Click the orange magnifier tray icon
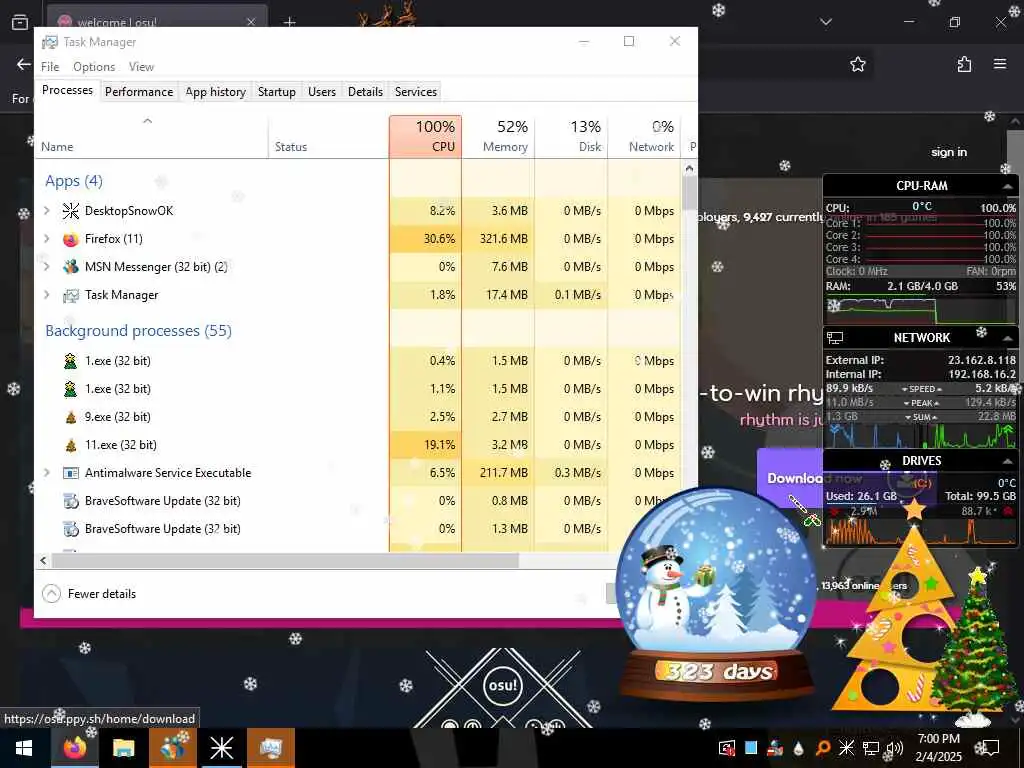 (823, 748)
